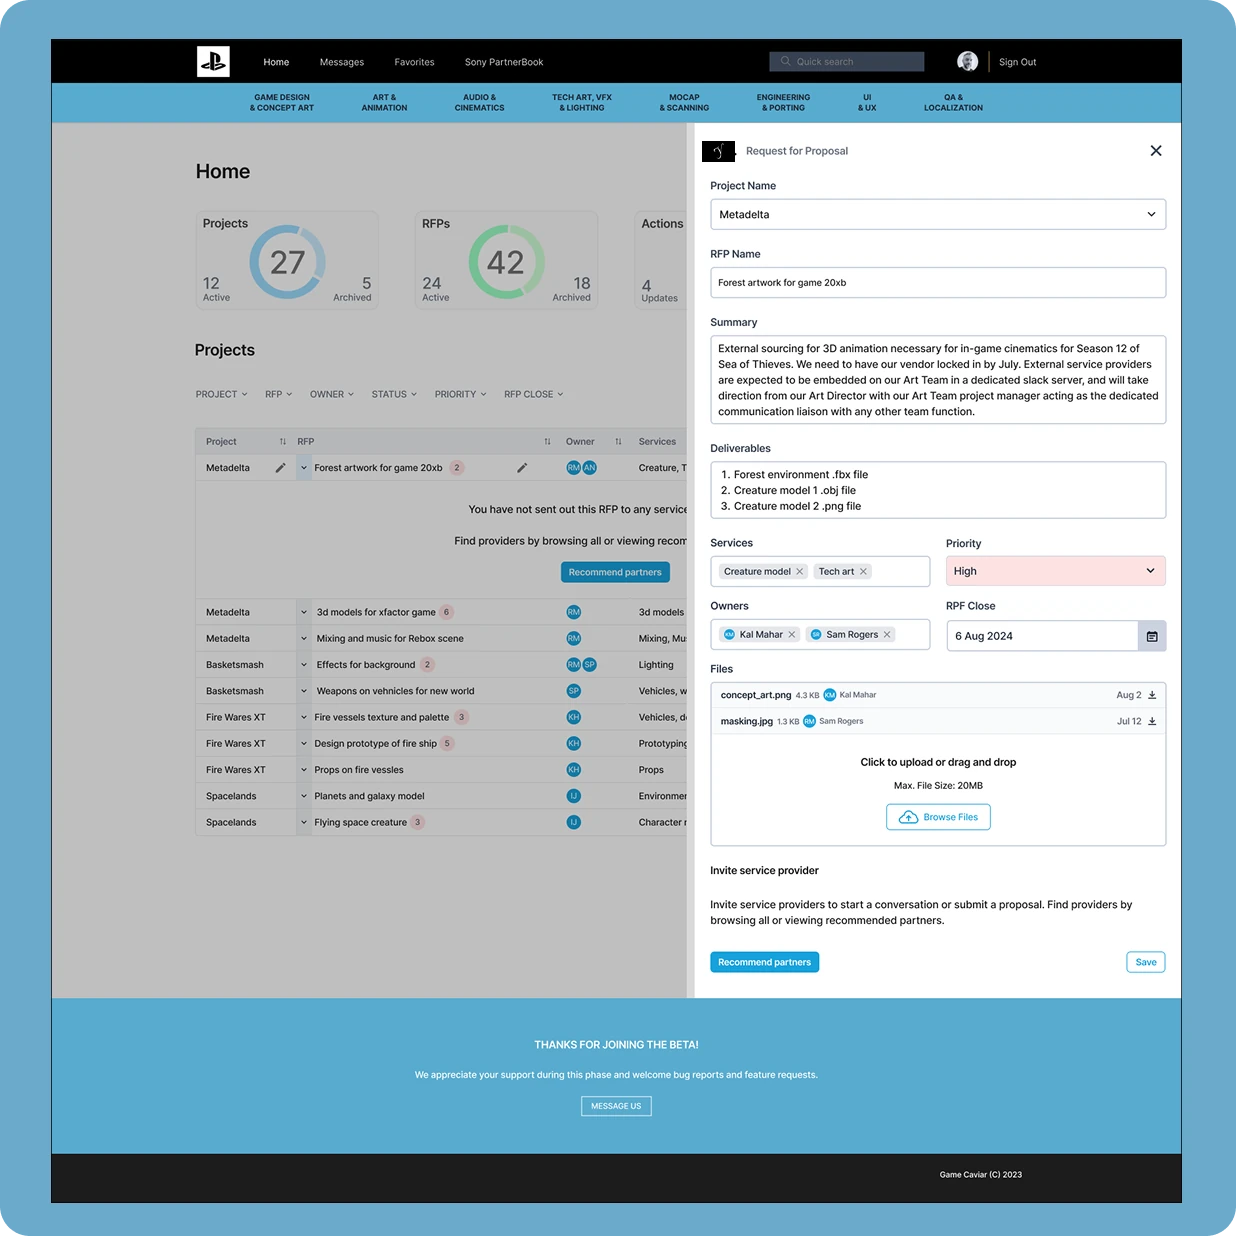The height and width of the screenshot is (1236, 1236).
Task: Click Browse Files to upload
Action: click(939, 817)
